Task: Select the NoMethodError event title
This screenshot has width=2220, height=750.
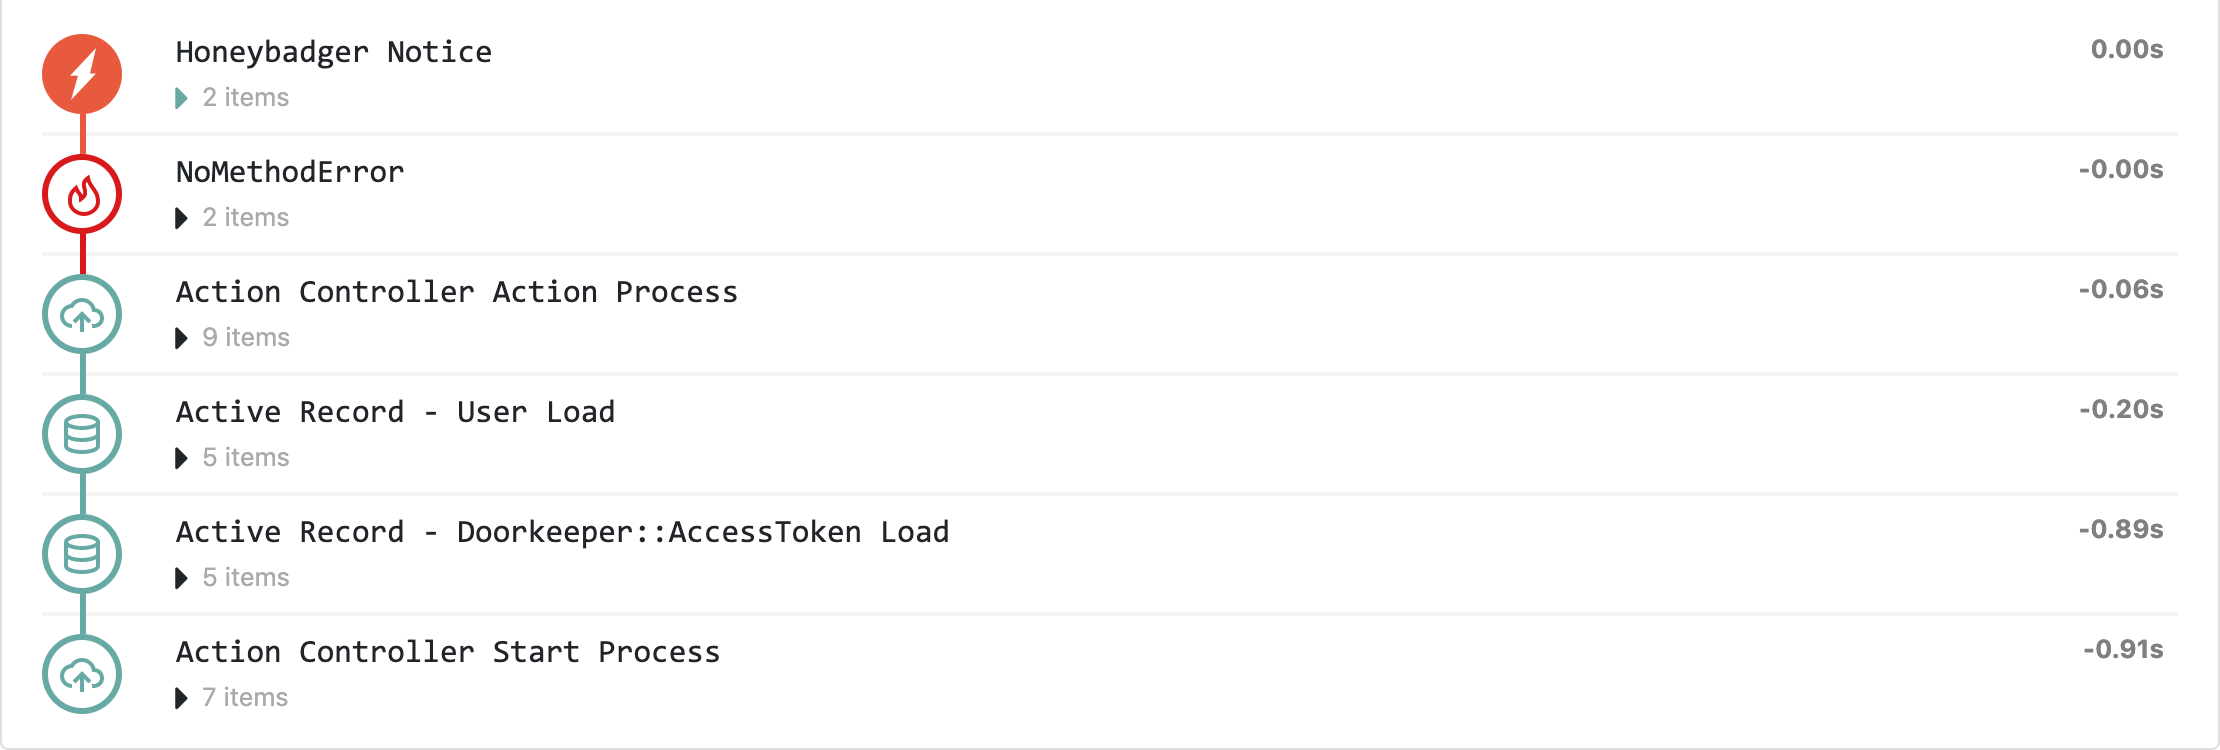Action: tap(290, 172)
